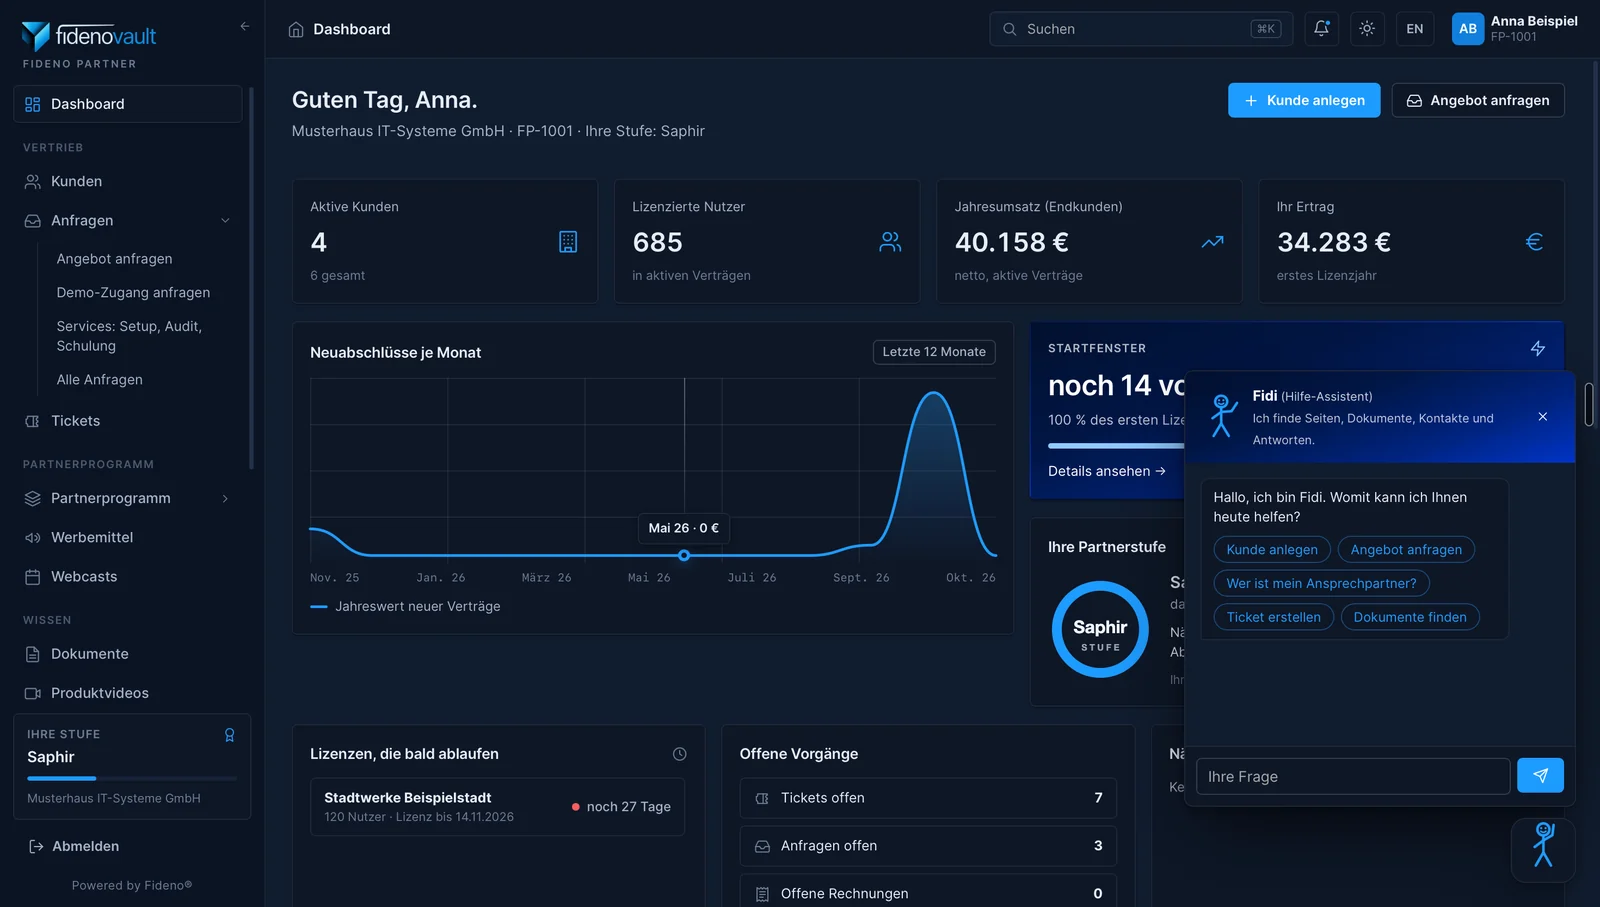The height and width of the screenshot is (907, 1600).
Task: Toggle Fidi assistant floating button
Action: pyautogui.click(x=1543, y=850)
